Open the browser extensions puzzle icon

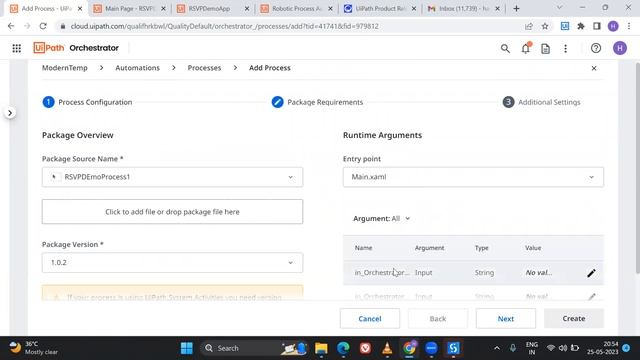[581, 26]
